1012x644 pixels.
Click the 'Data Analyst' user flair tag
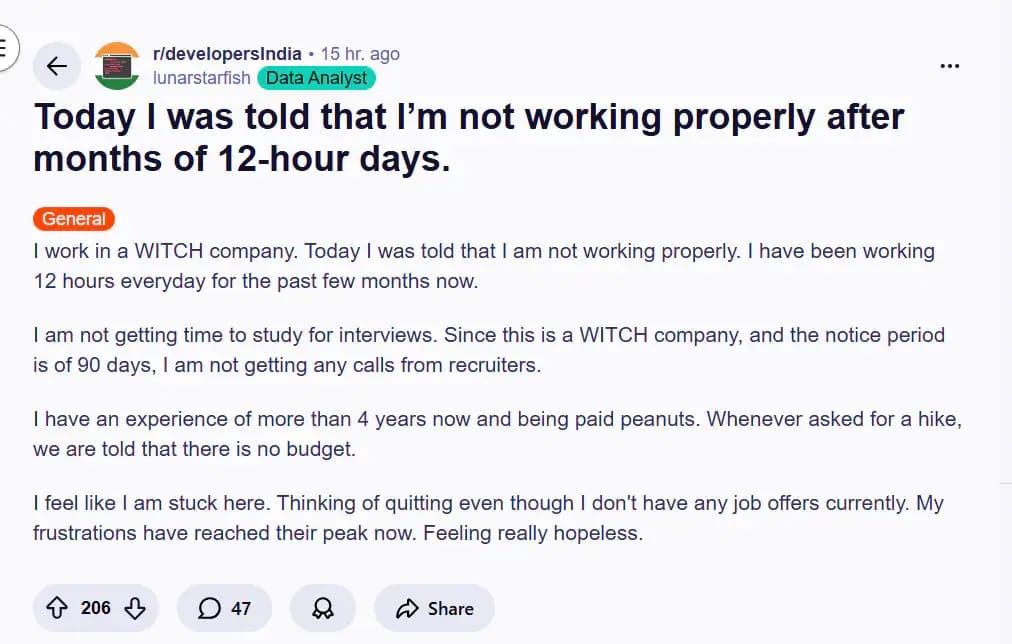316,77
